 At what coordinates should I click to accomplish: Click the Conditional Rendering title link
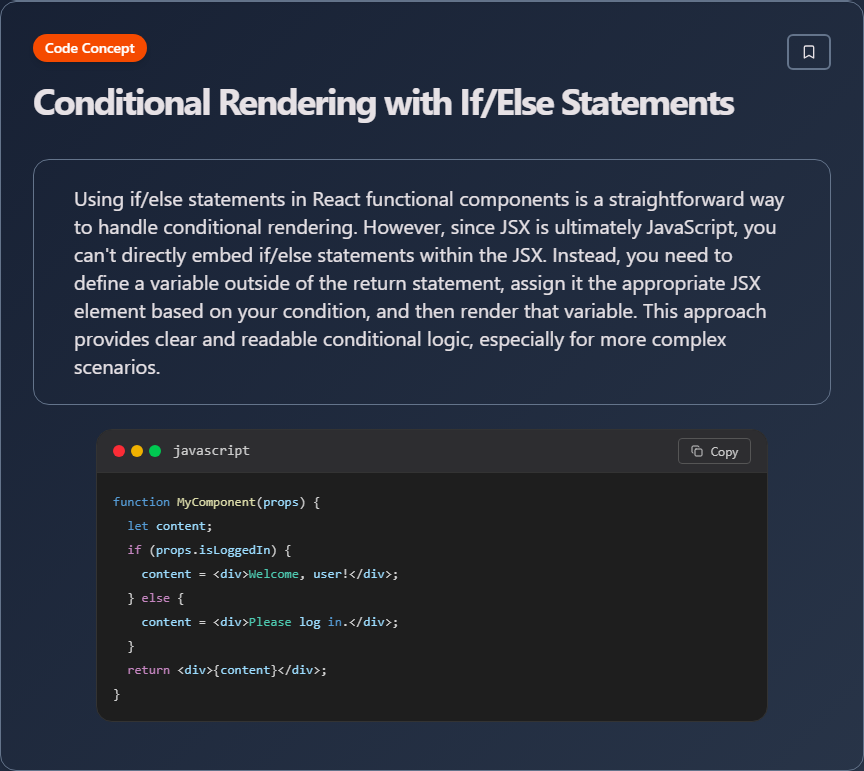[x=382, y=103]
